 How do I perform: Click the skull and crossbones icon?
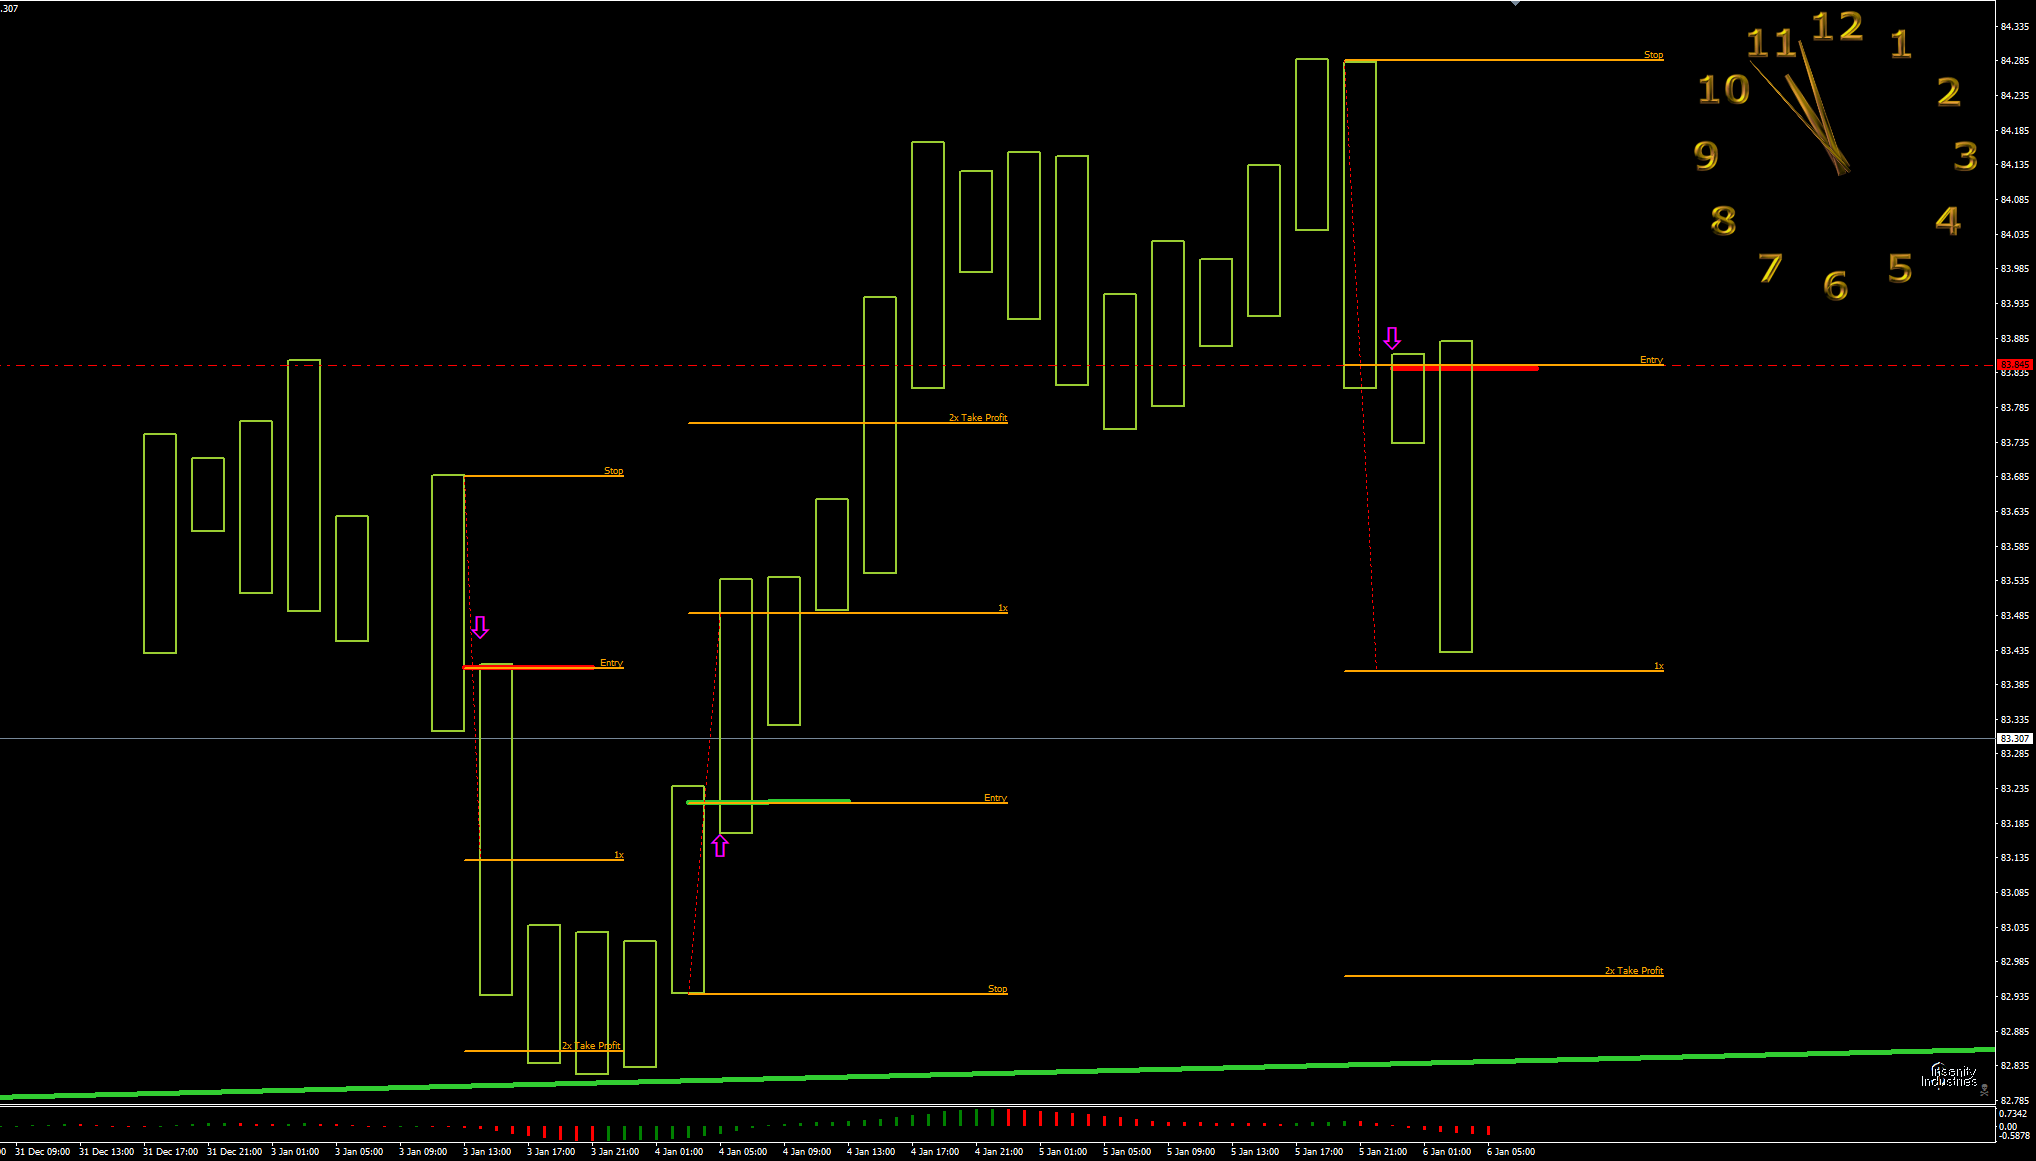coord(1984,1090)
